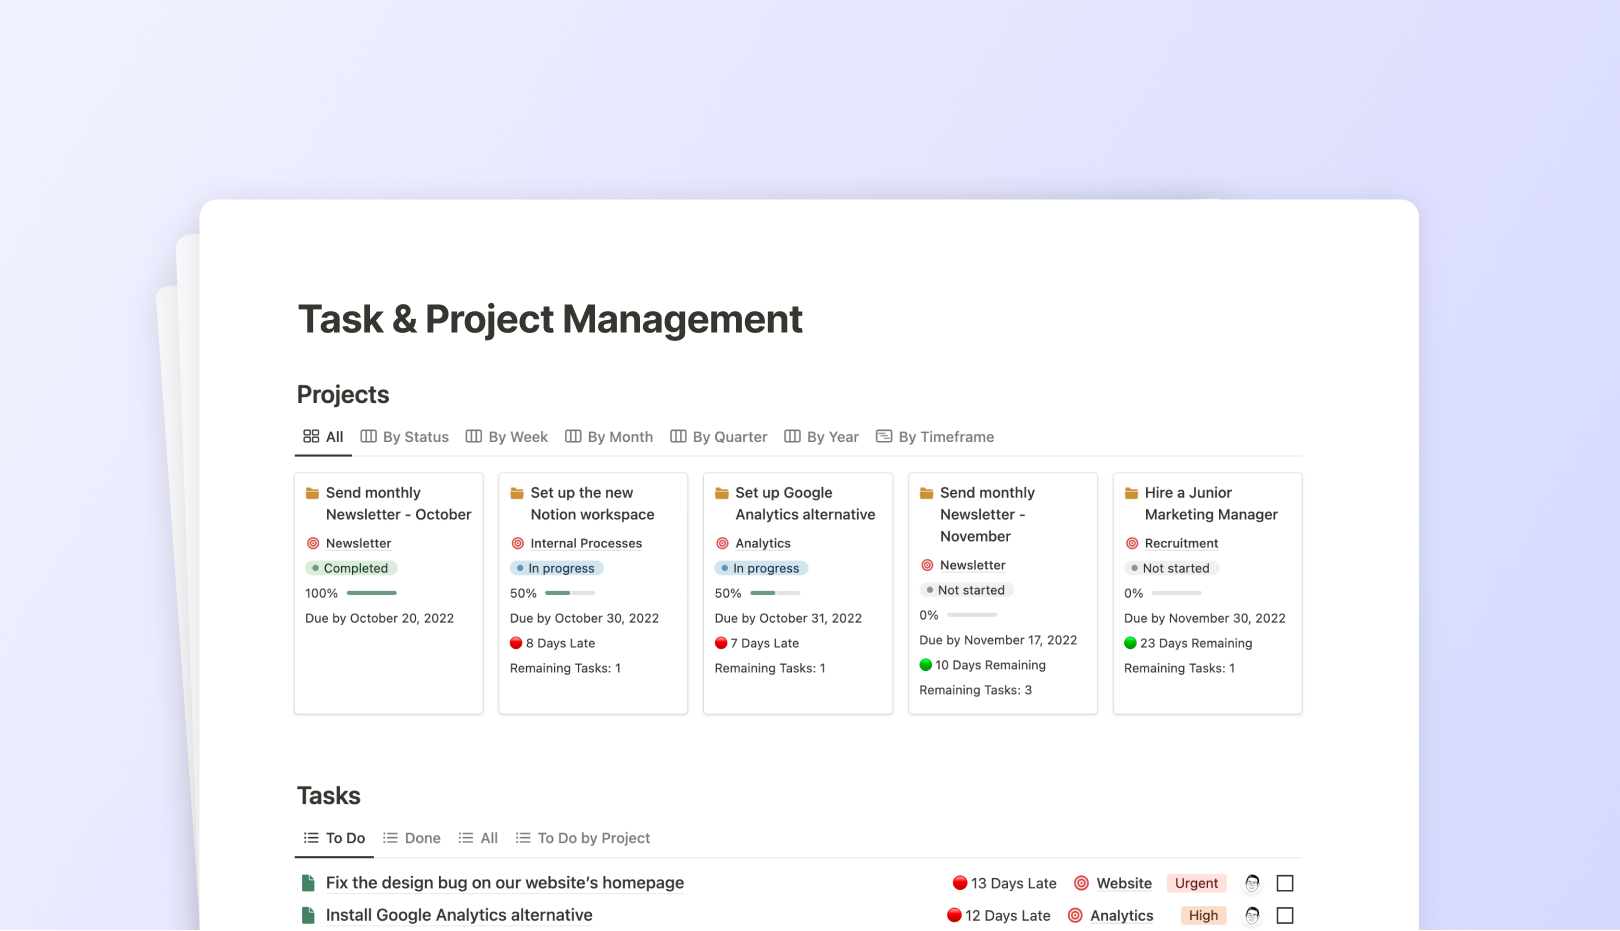Viewport: 1620px width, 931px height.
Task: Open the By Month view
Action: point(620,436)
